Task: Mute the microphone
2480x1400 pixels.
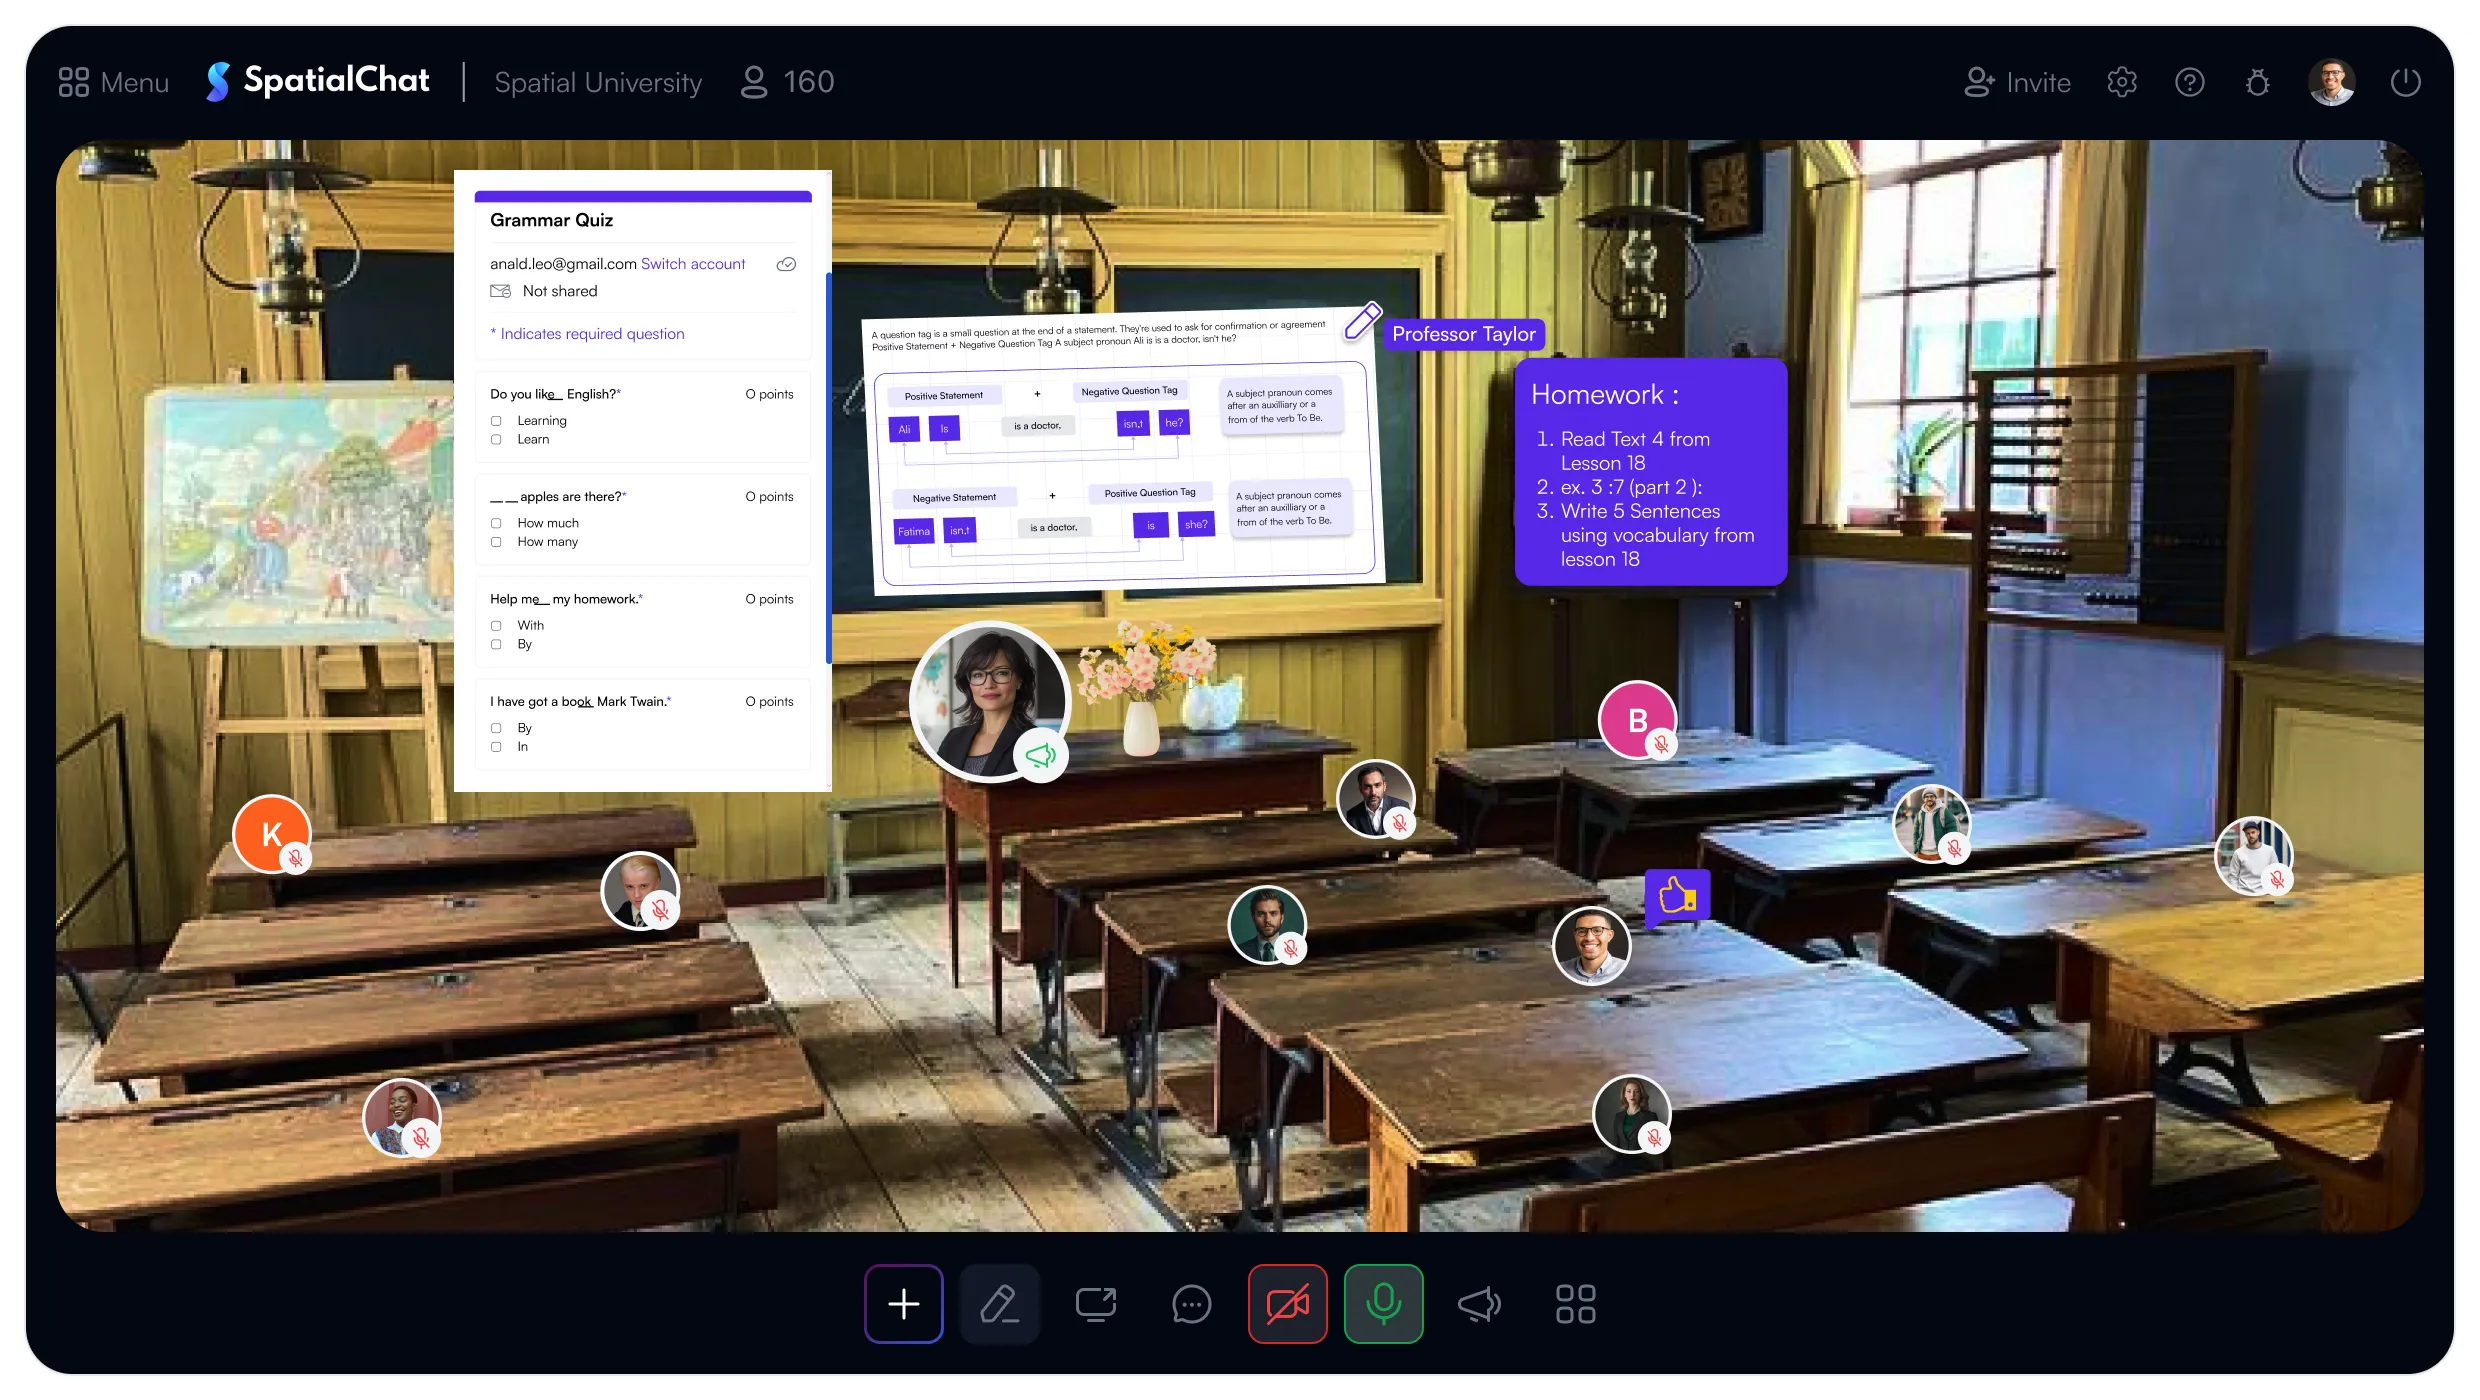Action: 1383,1304
